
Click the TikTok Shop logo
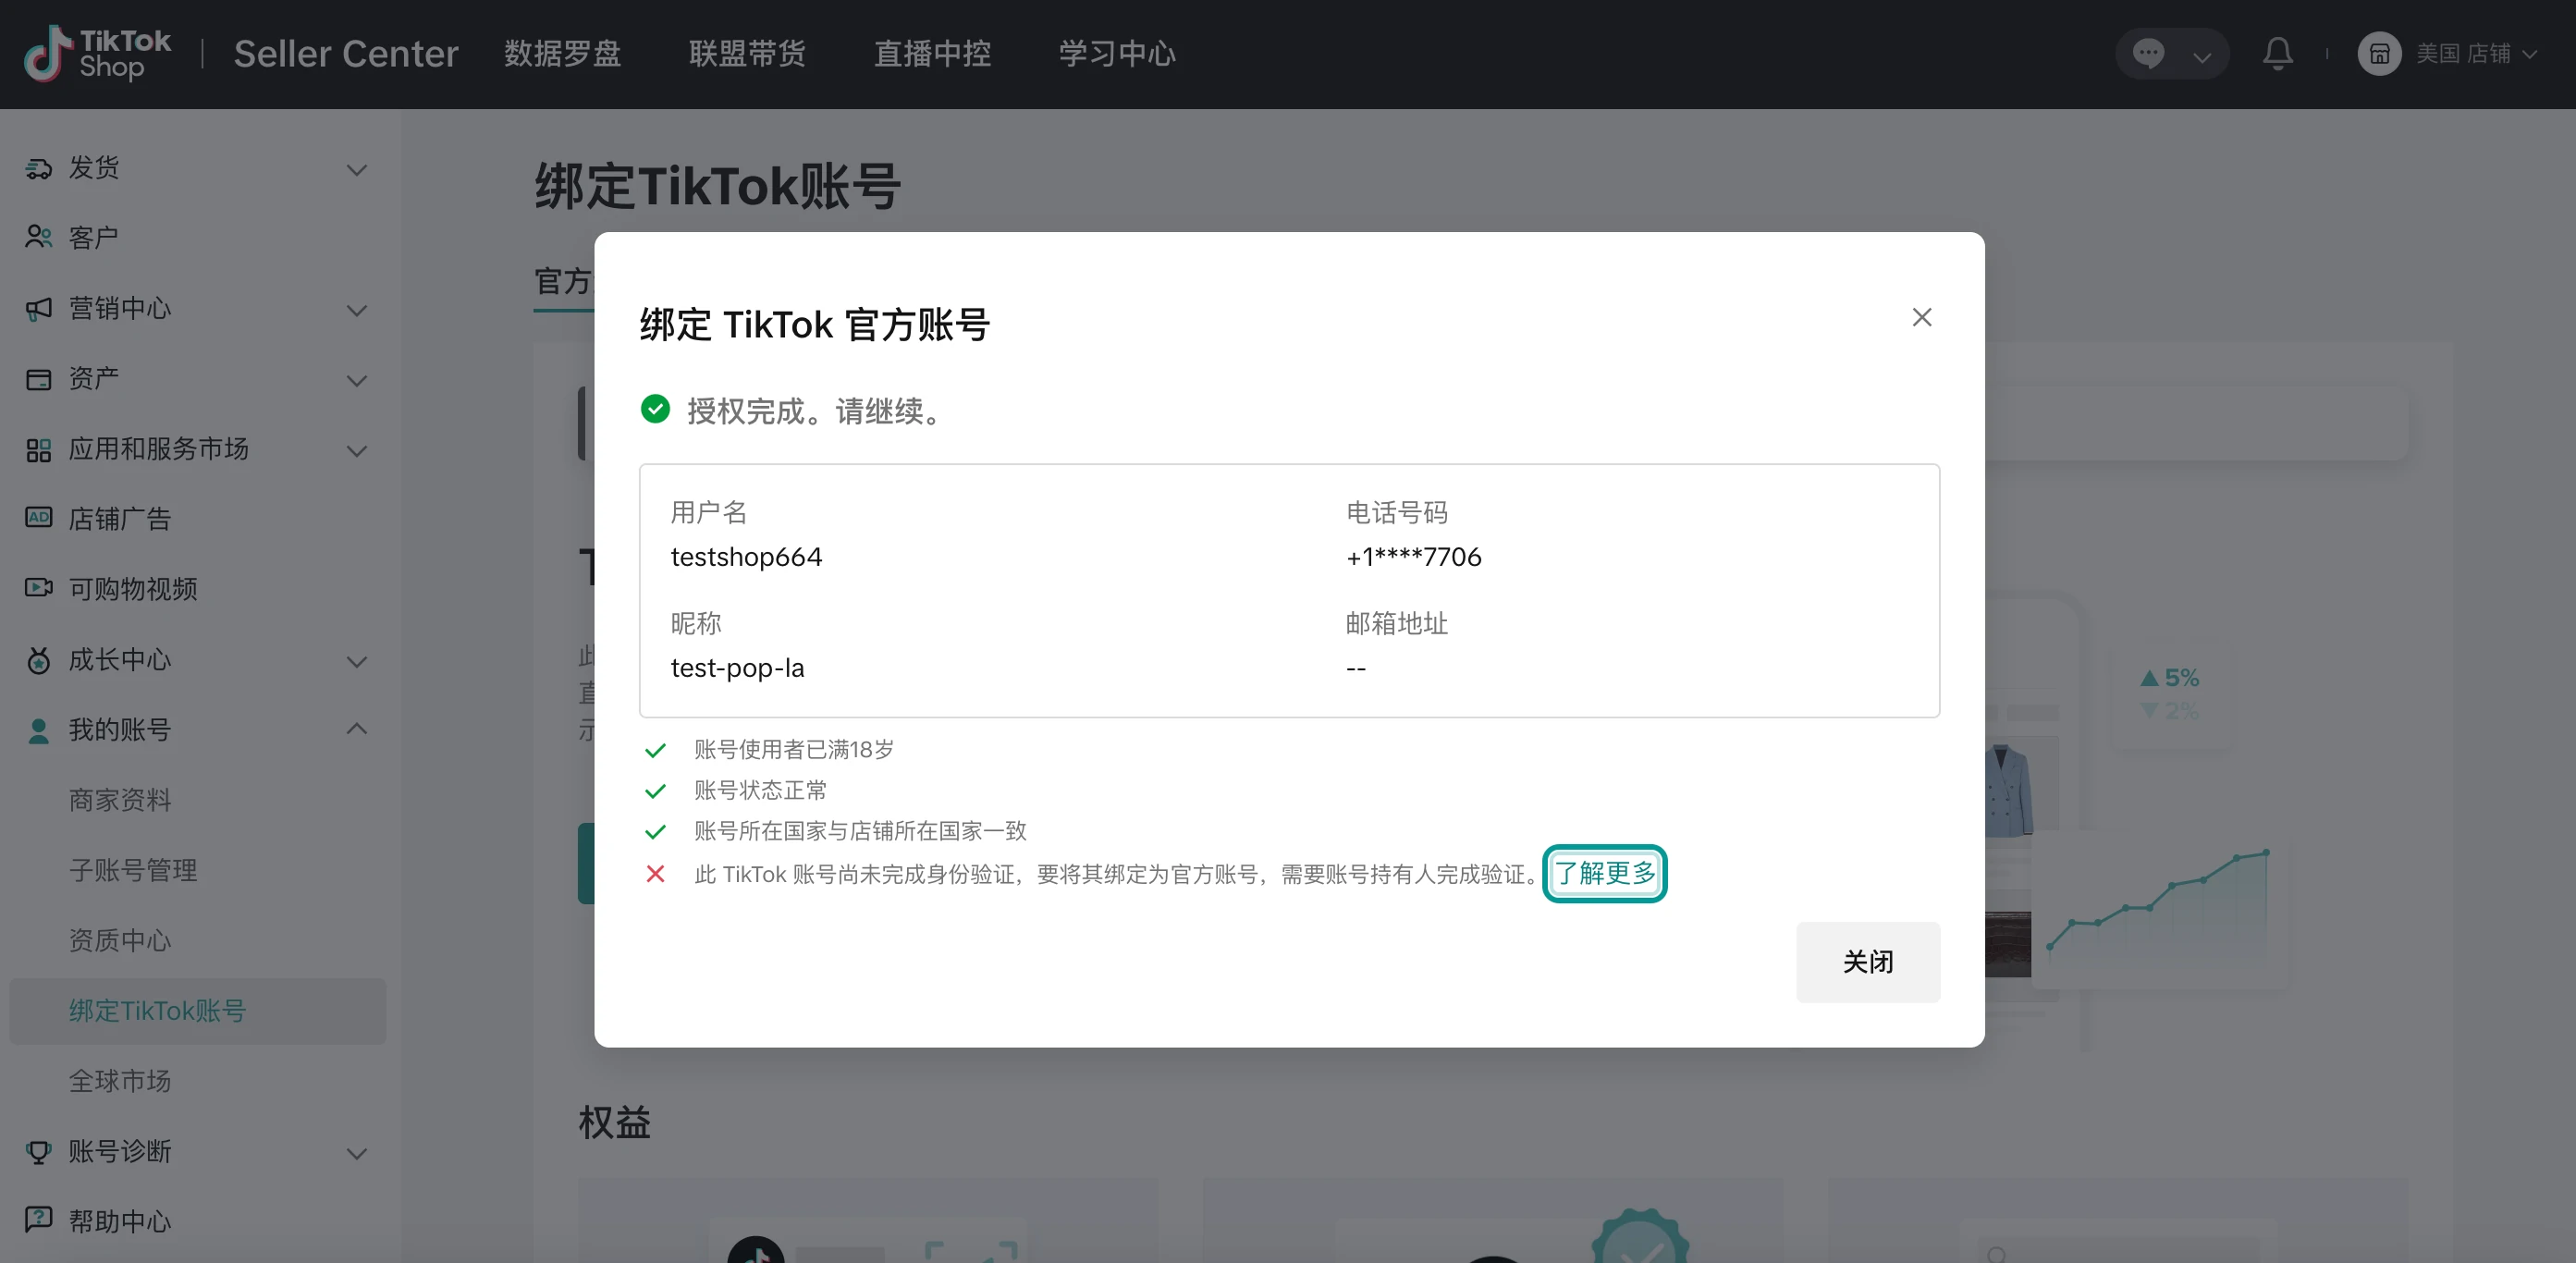95,53
